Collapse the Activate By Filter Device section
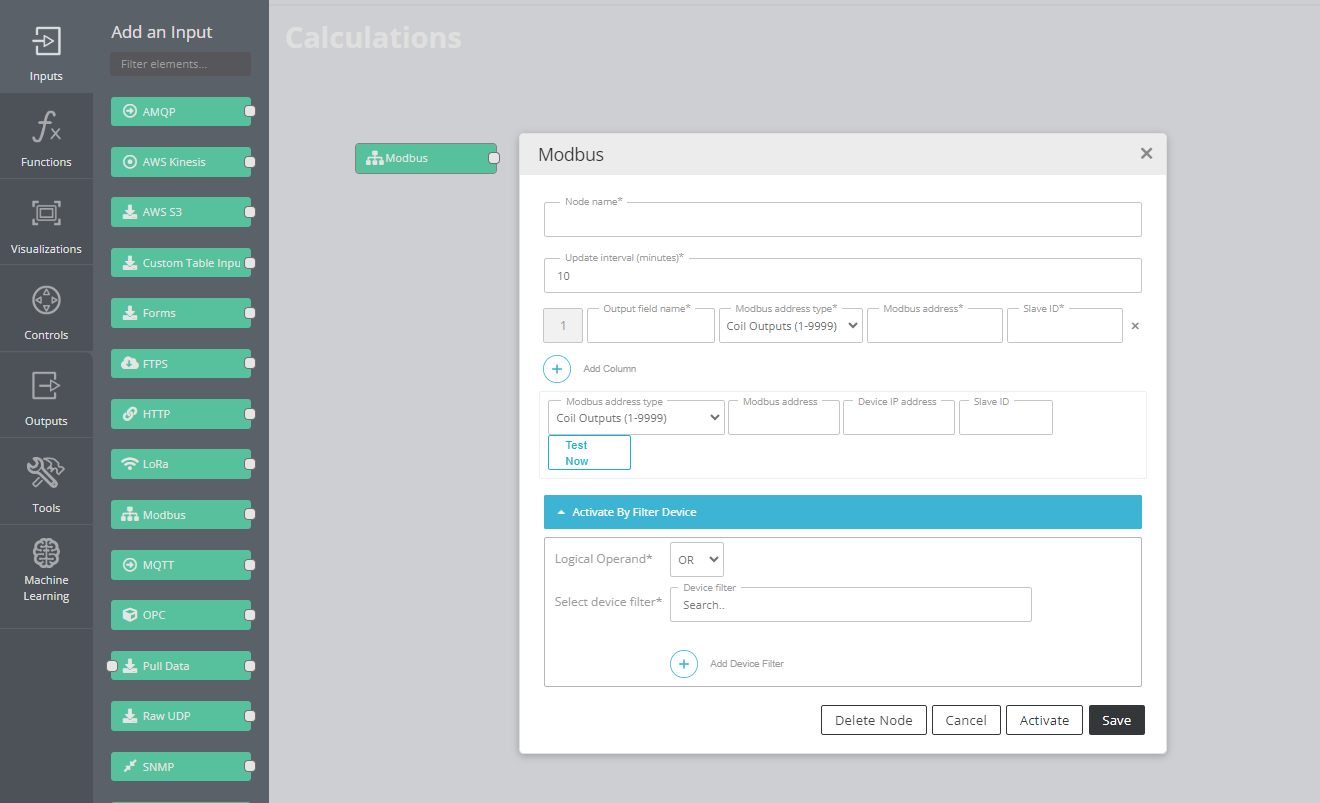Viewport: 1320px width, 803px height. point(843,512)
